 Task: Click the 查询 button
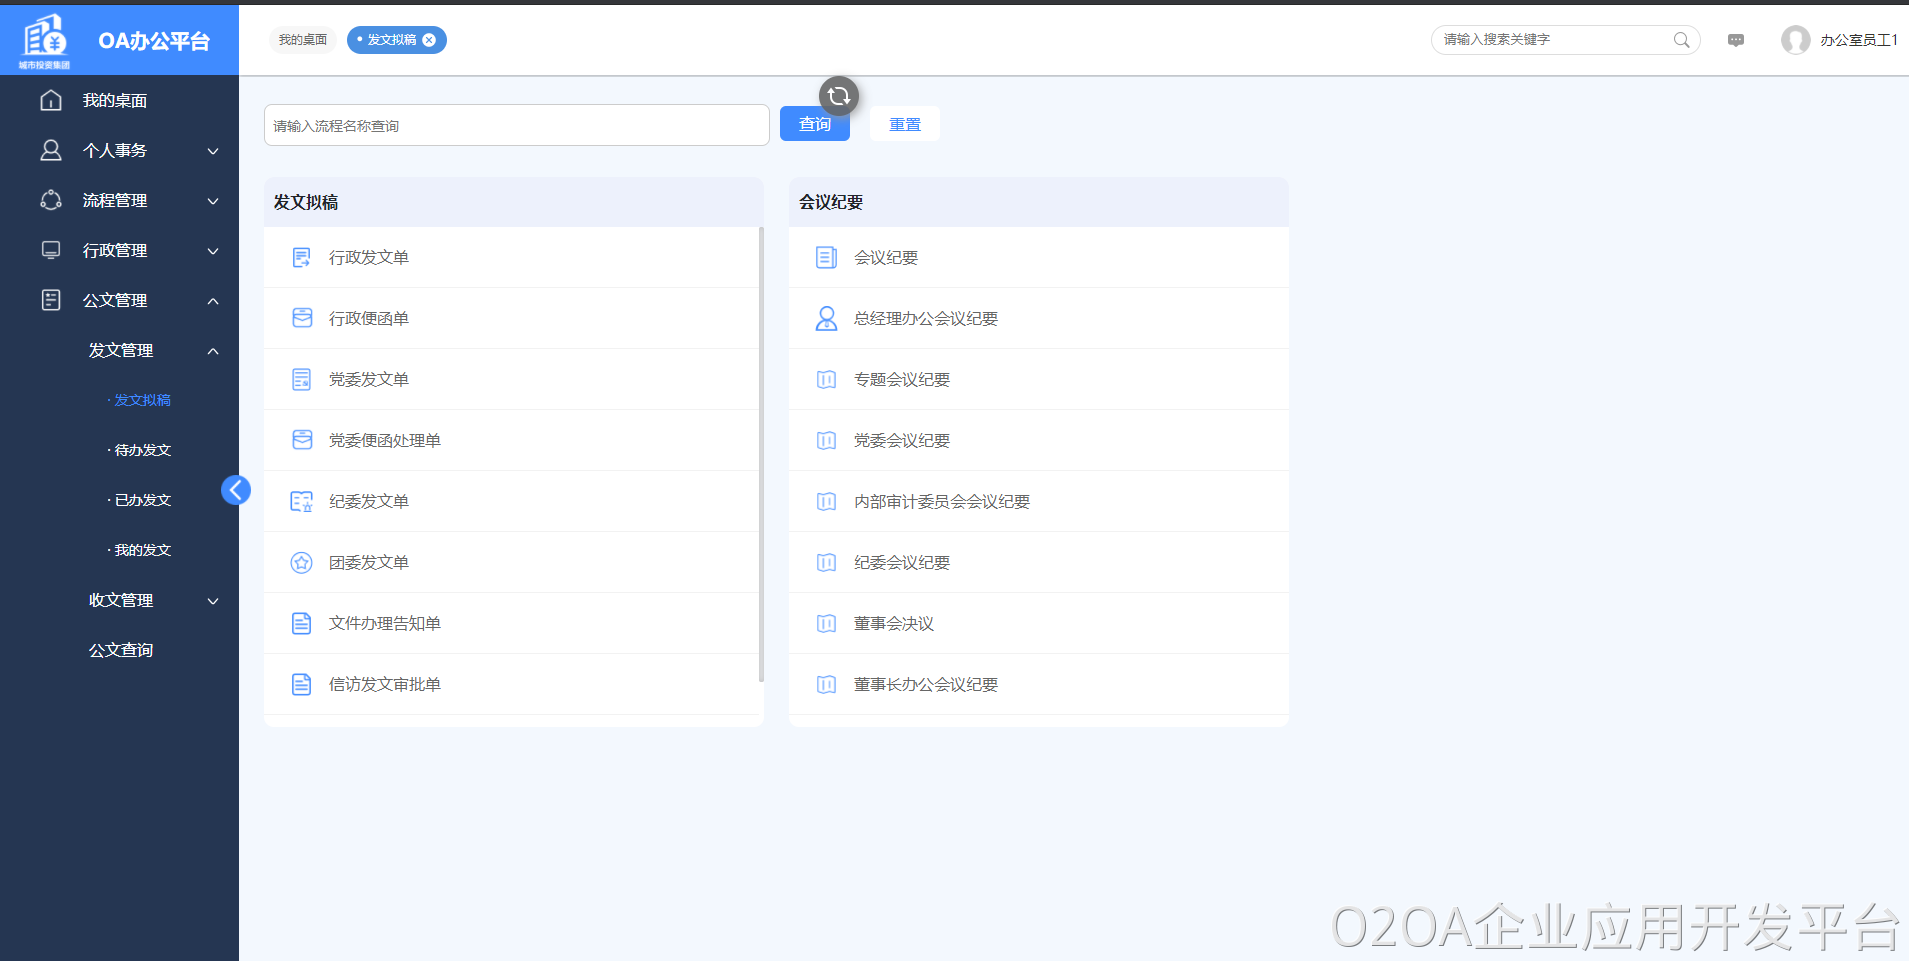[814, 125]
